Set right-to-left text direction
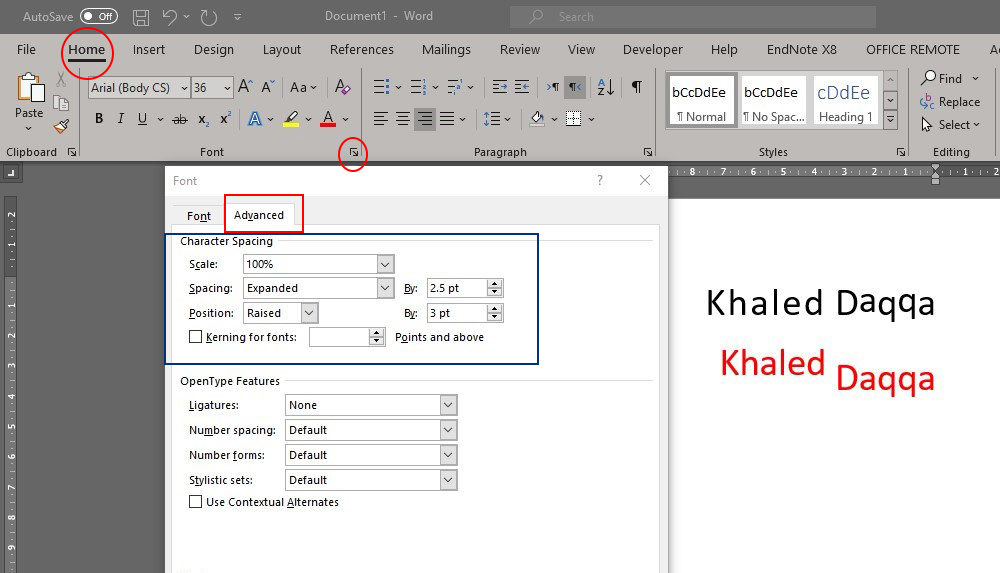The height and width of the screenshot is (573, 1000). click(x=575, y=87)
